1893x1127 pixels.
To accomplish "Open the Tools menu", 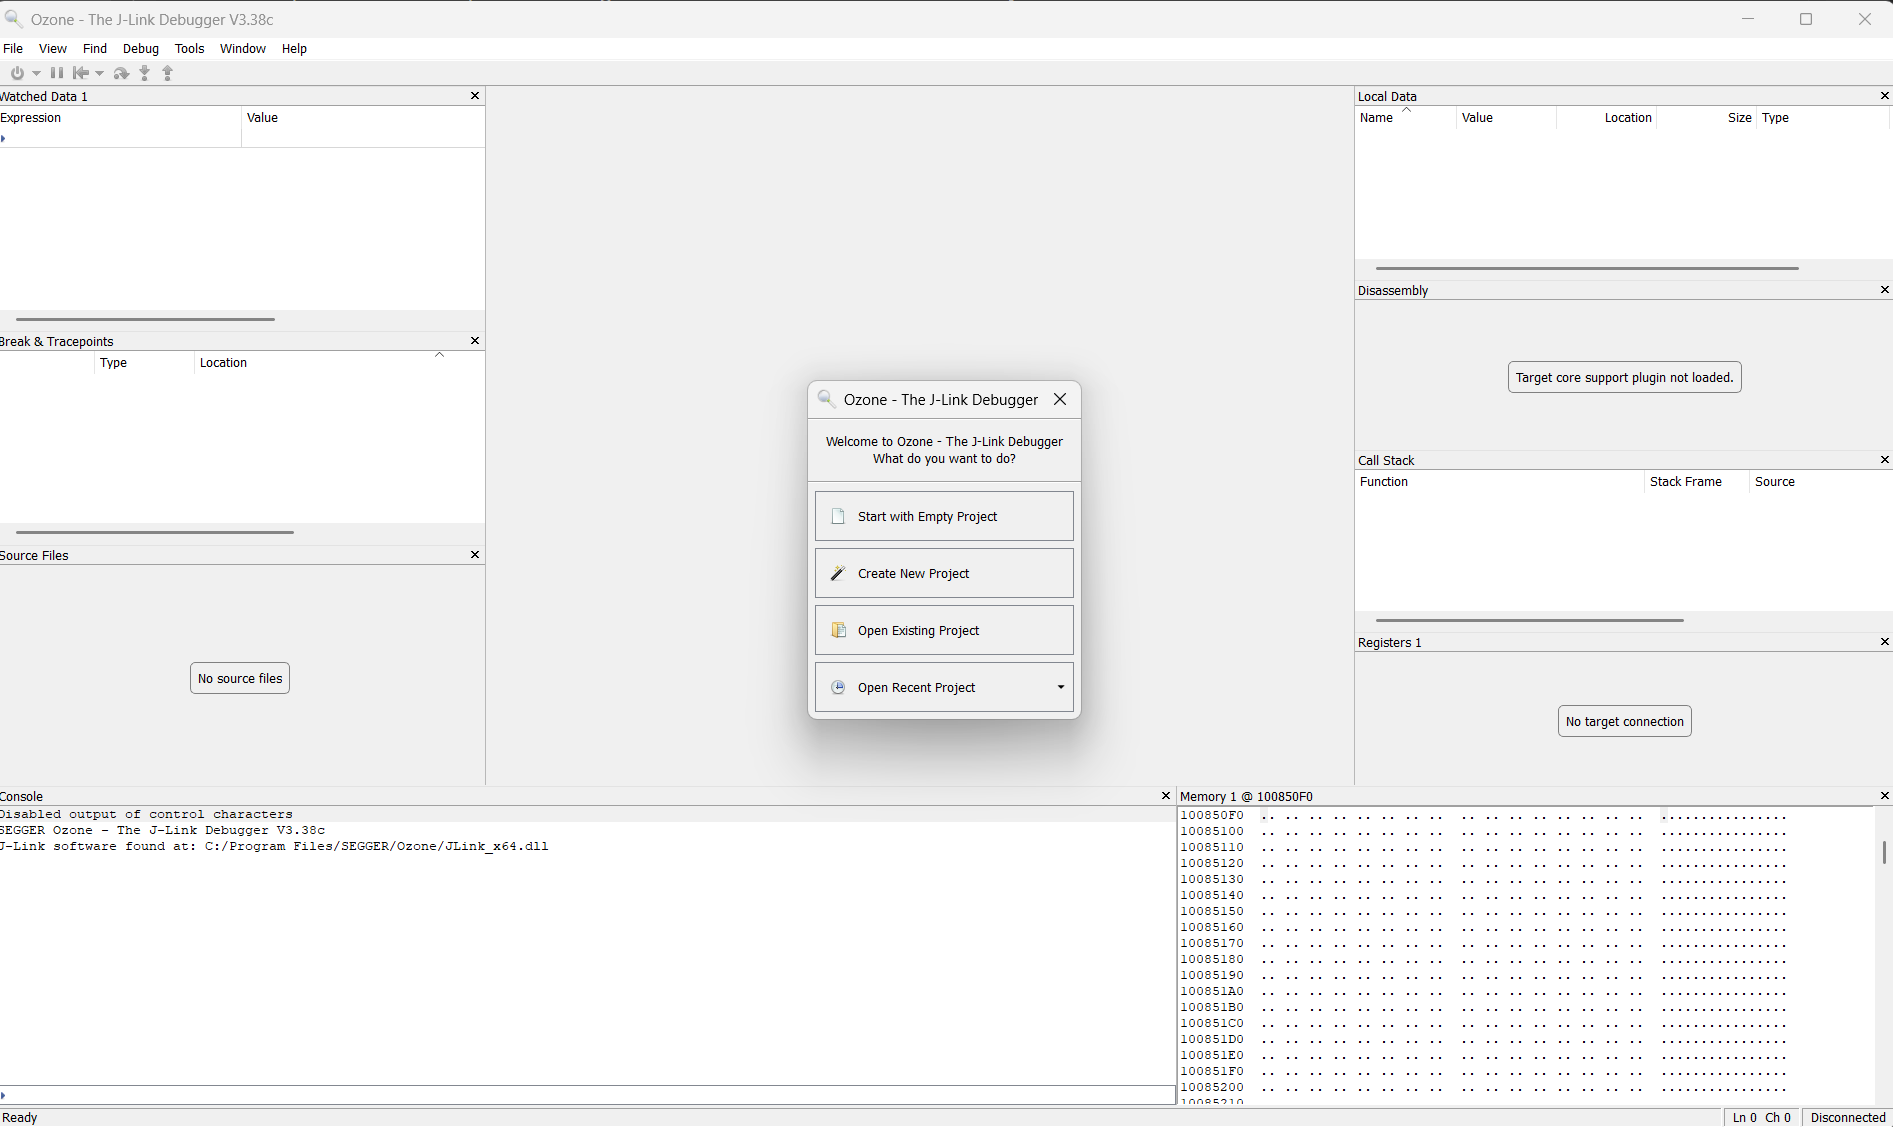I will click(189, 48).
